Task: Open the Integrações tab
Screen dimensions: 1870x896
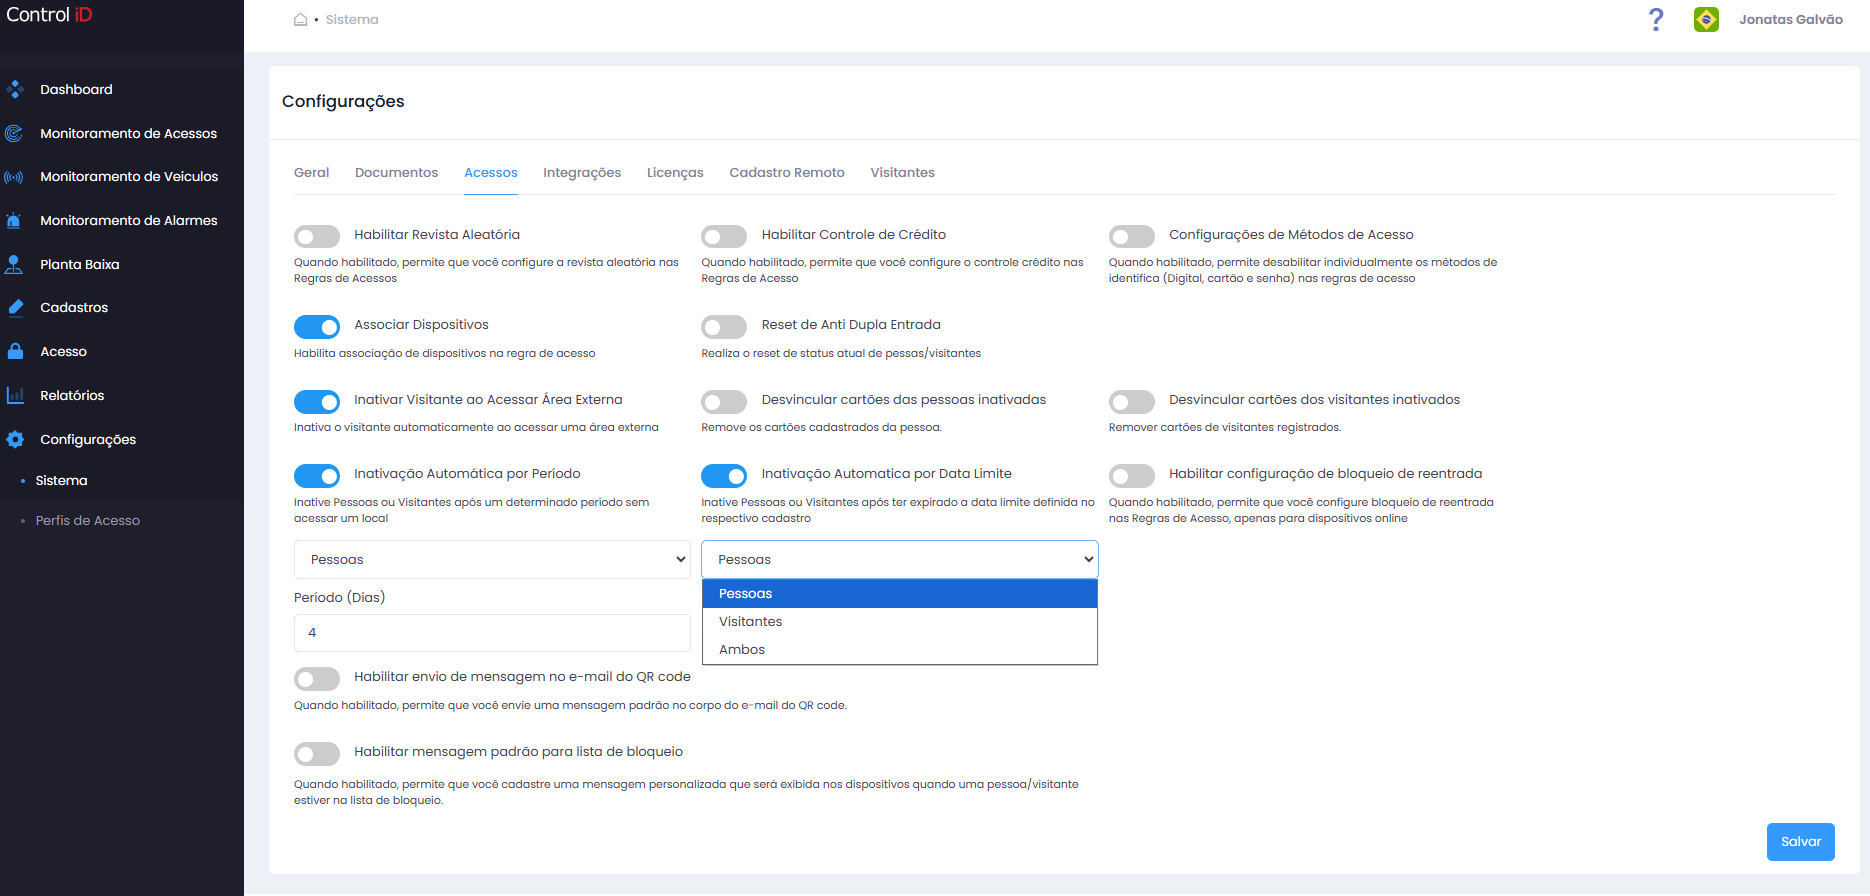Action: pyautogui.click(x=582, y=173)
